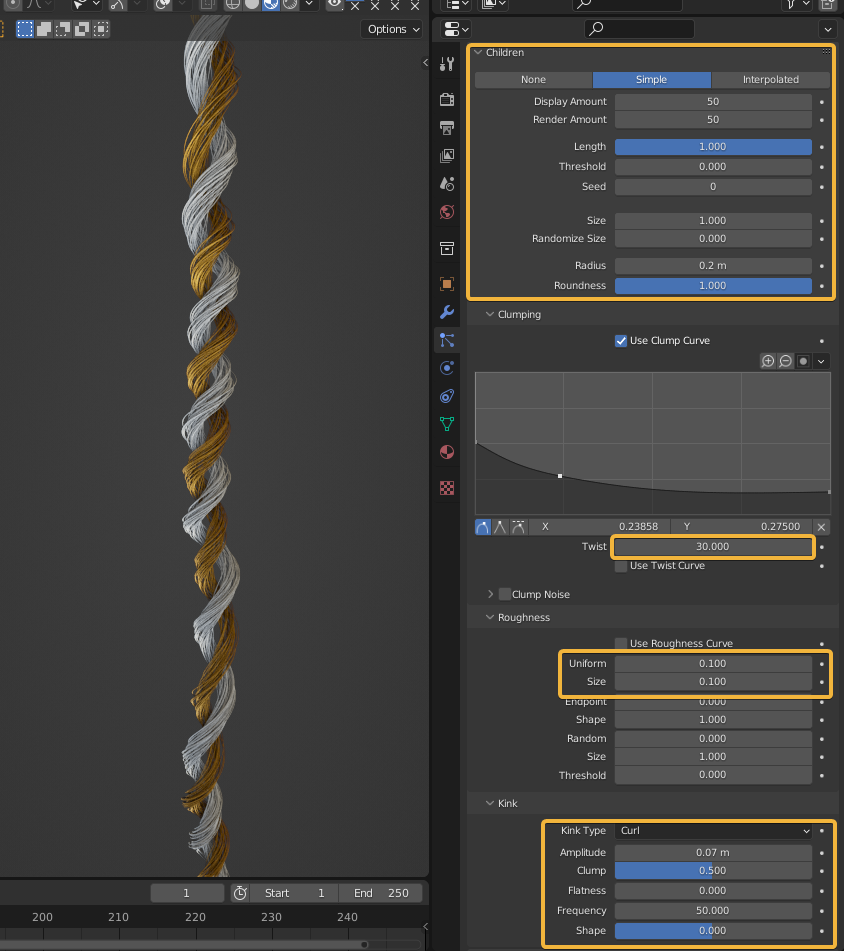The height and width of the screenshot is (951, 844).
Task: Expand the Clump Noise settings
Action: coord(490,594)
